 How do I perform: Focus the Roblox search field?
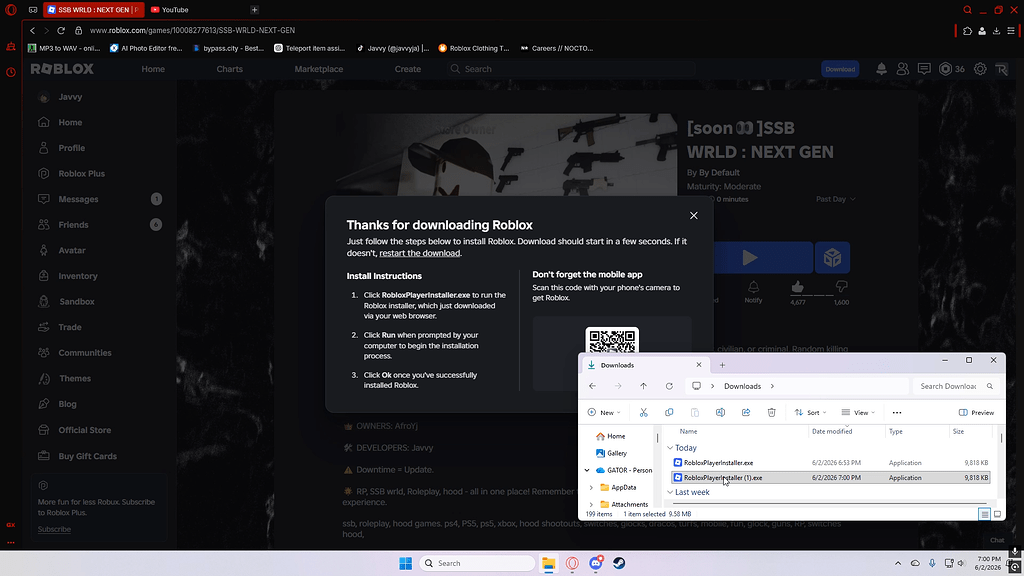coord(570,69)
